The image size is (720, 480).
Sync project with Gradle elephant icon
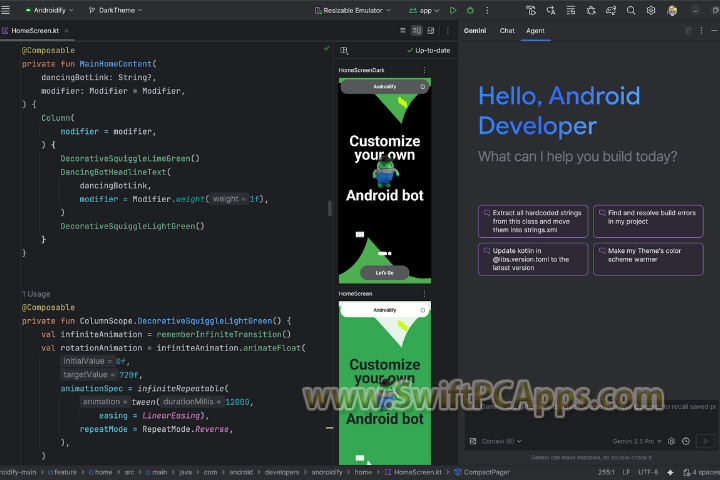[611, 10]
